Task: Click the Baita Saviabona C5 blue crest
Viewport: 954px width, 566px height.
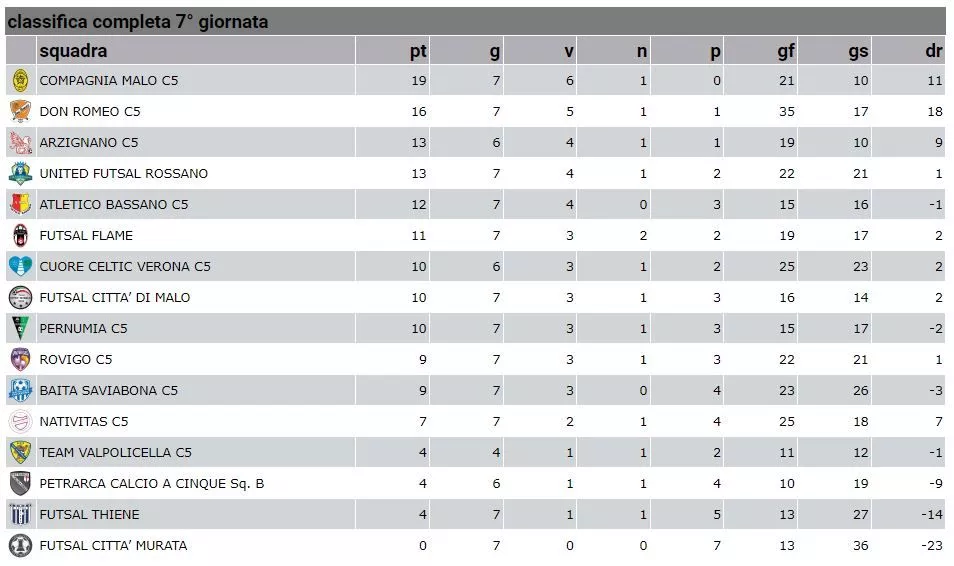Action: pos(21,391)
